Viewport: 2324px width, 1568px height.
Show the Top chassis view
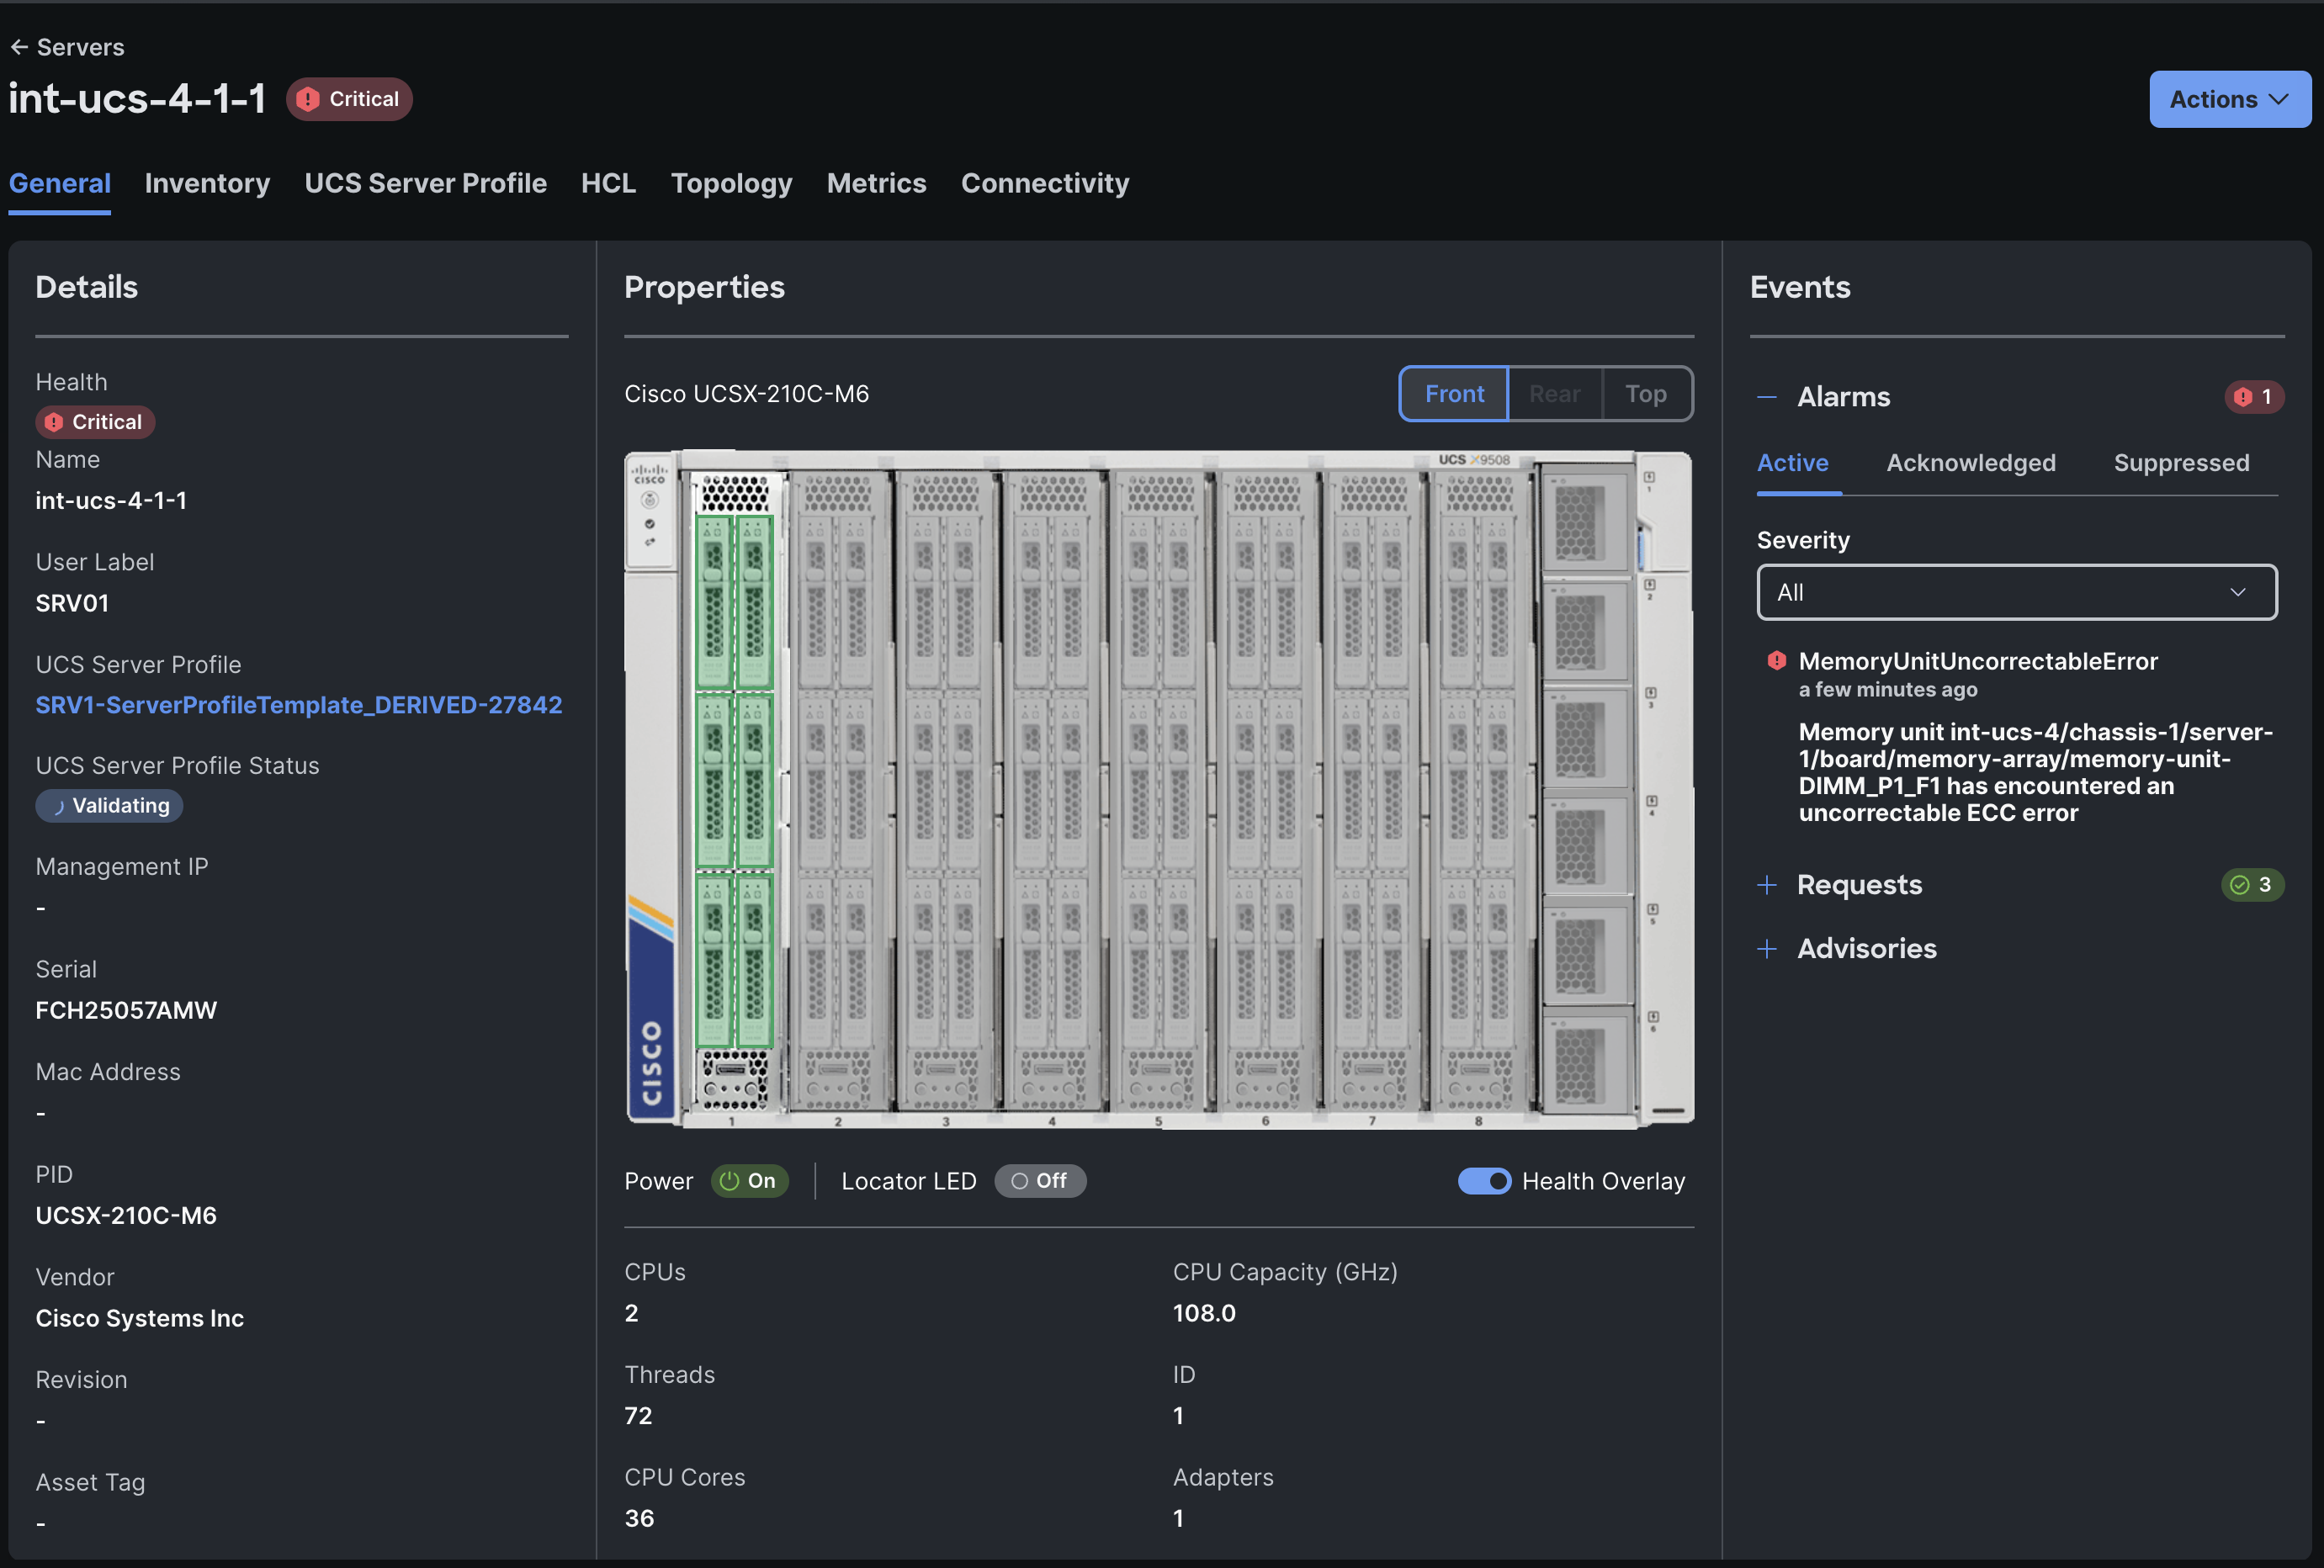point(1645,394)
